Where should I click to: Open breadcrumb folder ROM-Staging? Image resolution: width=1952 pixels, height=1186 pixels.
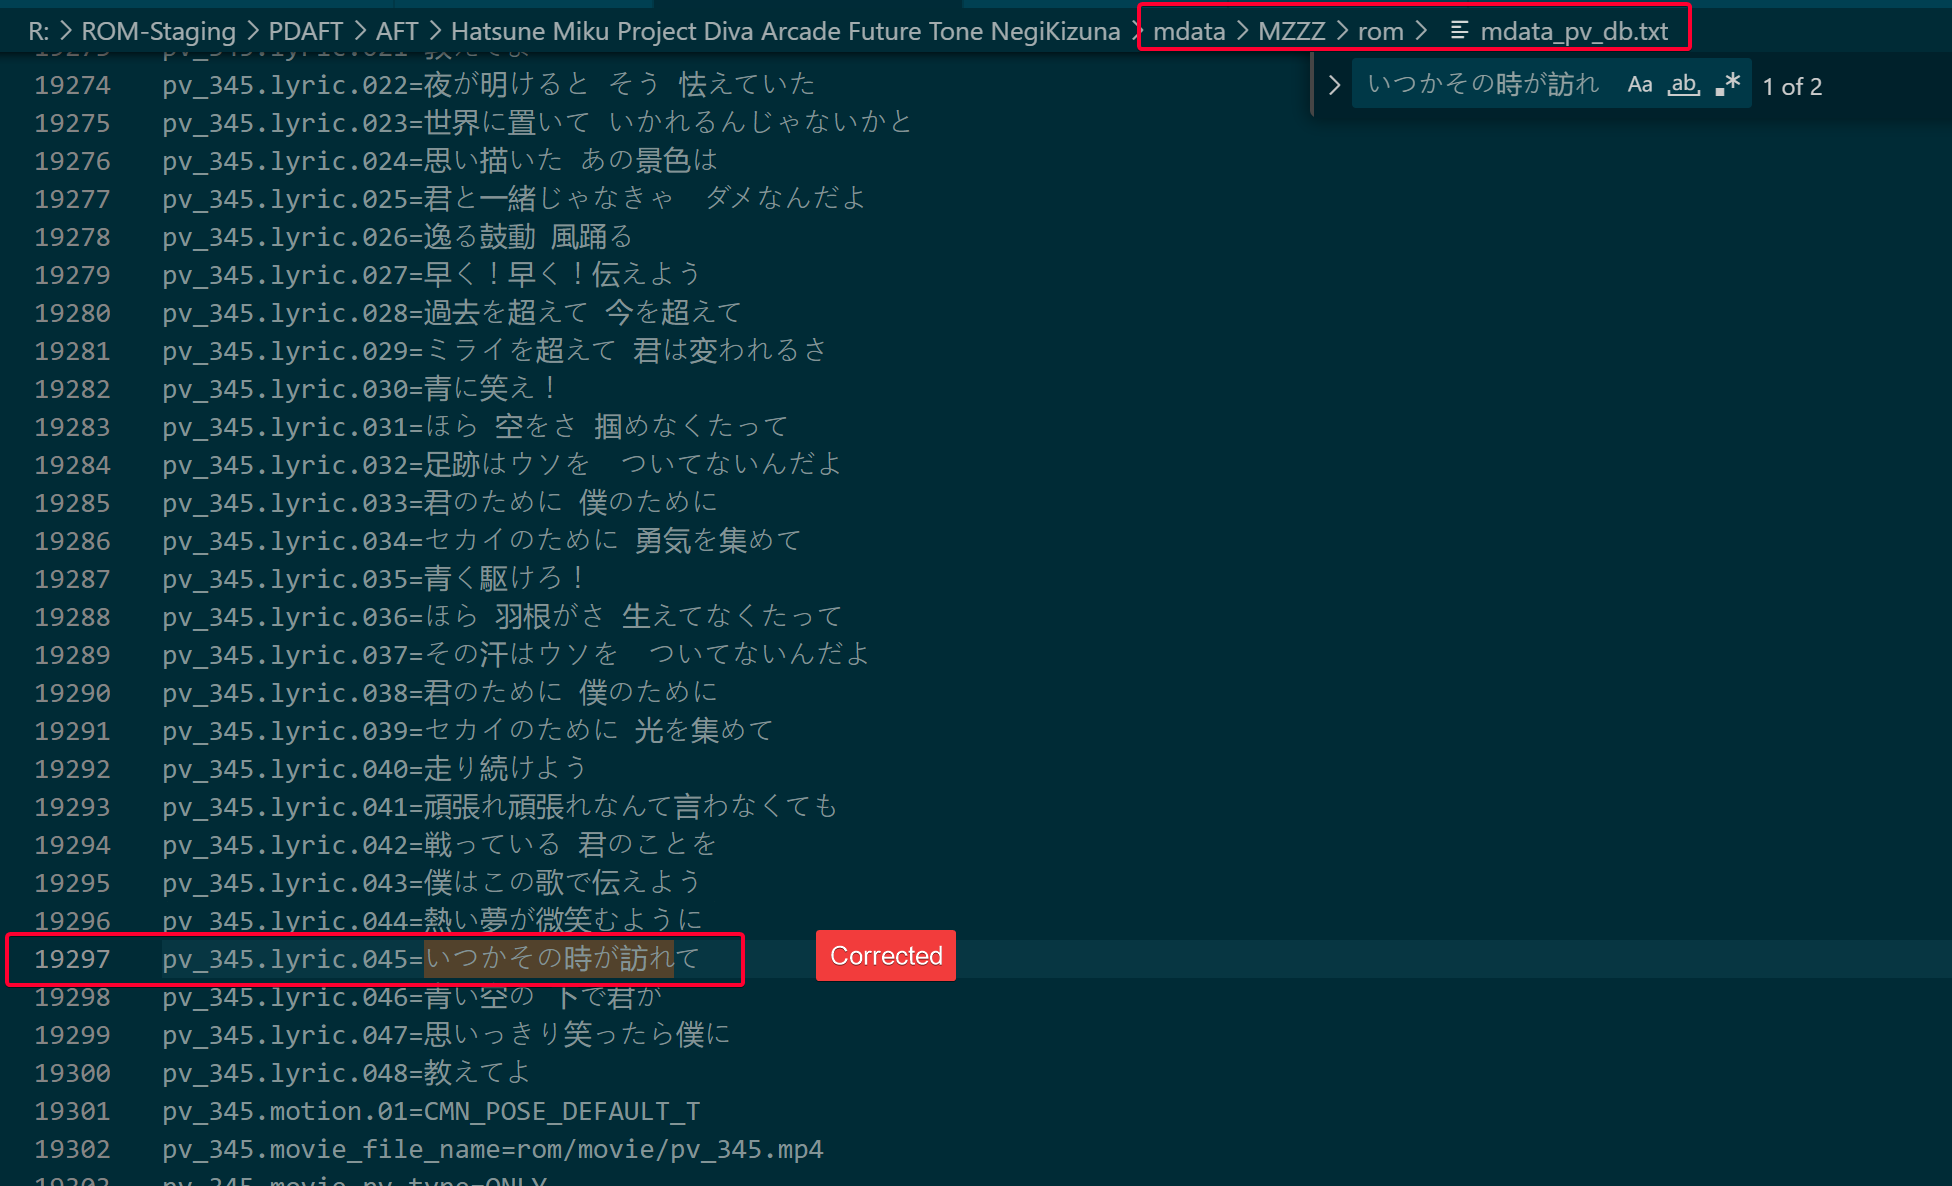[x=158, y=31]
